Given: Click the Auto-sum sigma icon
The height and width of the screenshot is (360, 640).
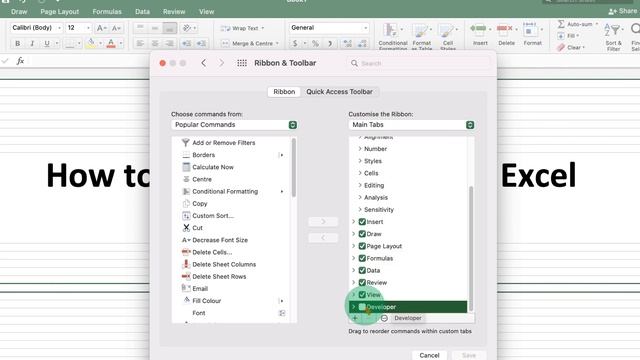Looking at the screenshot, I should click(x=562, y=24).
